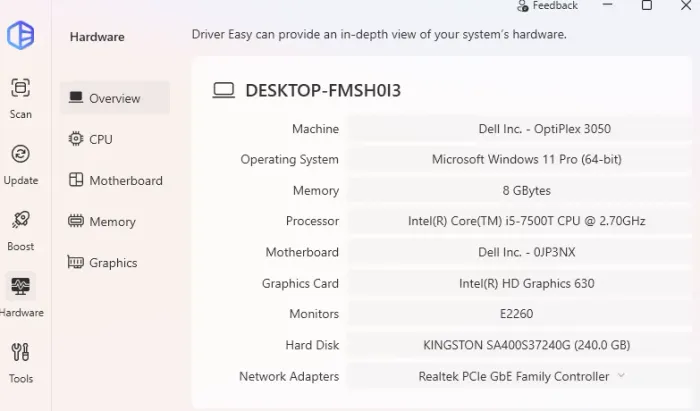Click the Operating System row label
Viewport: 700px width, 411px height.
coord(290,159)
